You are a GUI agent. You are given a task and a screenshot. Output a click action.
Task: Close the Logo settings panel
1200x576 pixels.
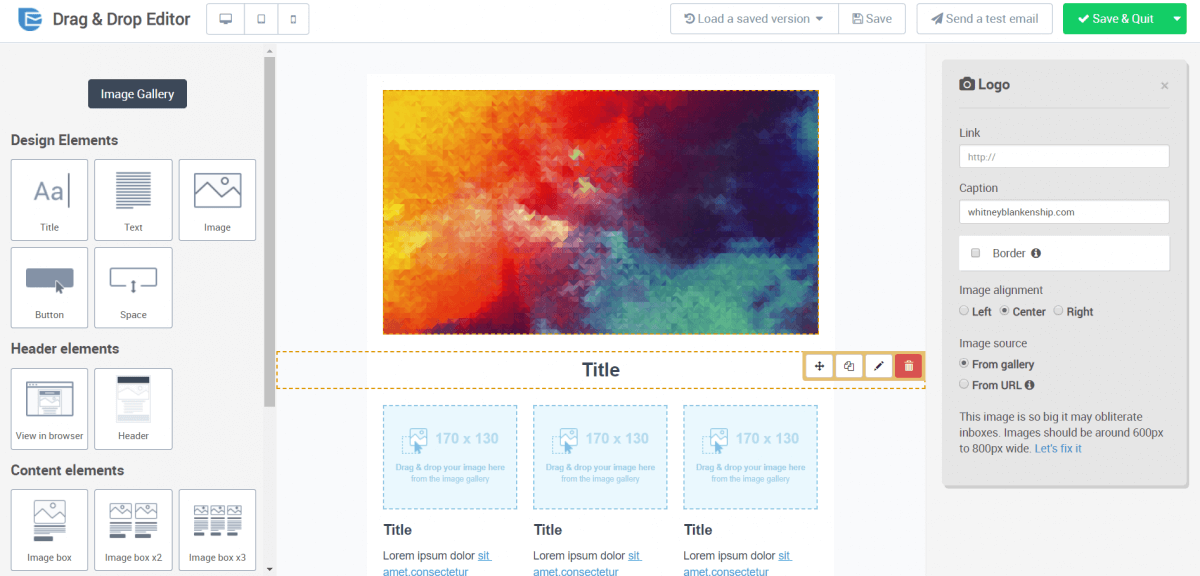[x=1164, y=86]
